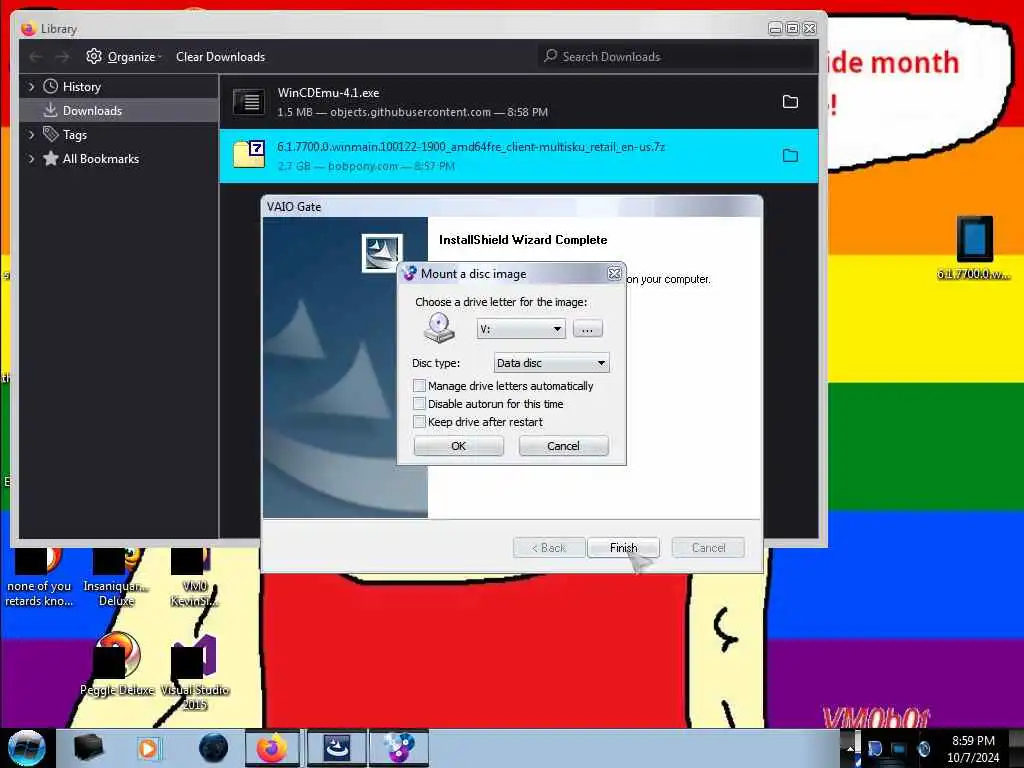This screenshot has height=768, width=1024.
Task: Open the VAIO Gate installer taskbar button
Action: coord(337,748)
